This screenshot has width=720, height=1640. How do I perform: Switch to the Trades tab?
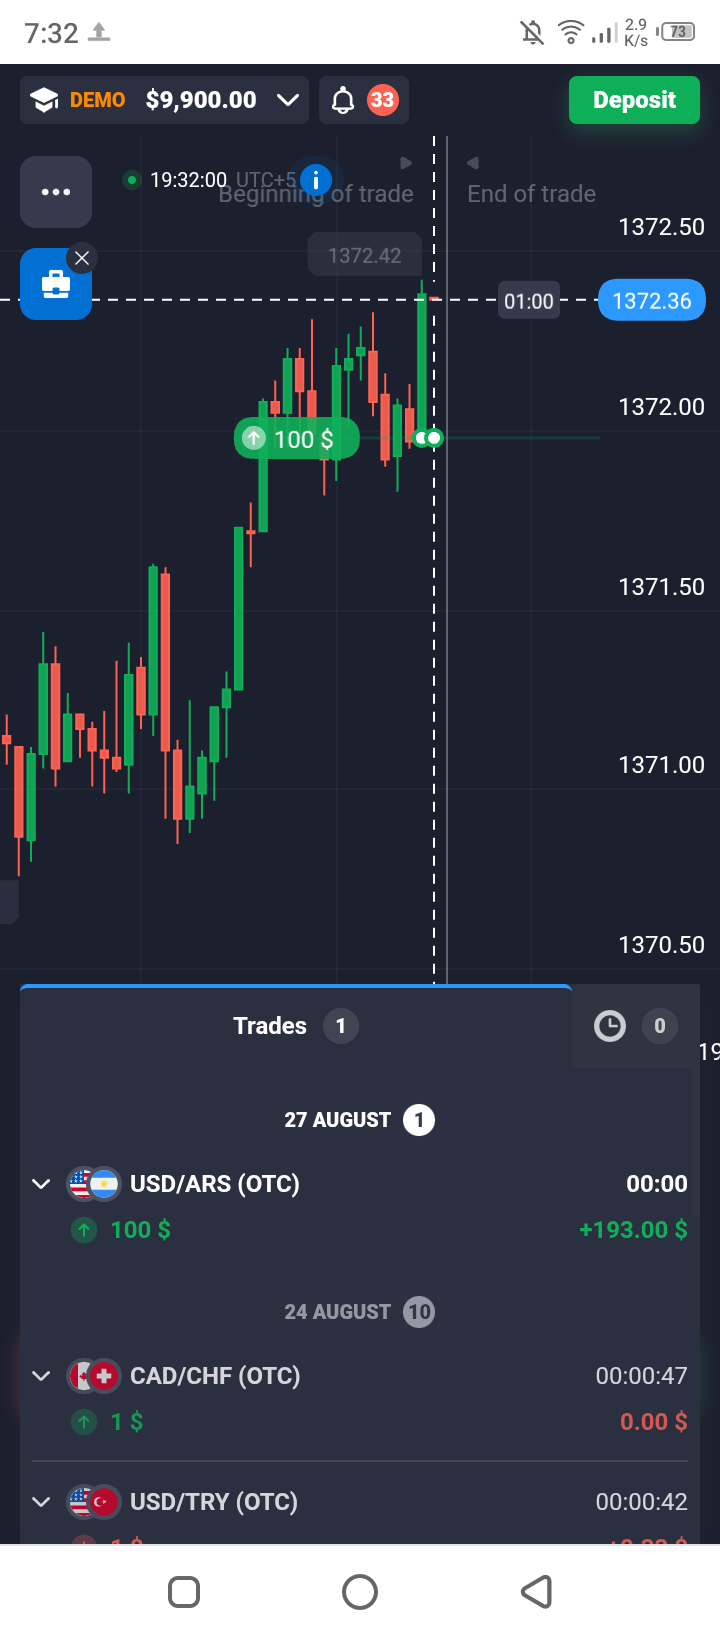(x=270, y=1026)
